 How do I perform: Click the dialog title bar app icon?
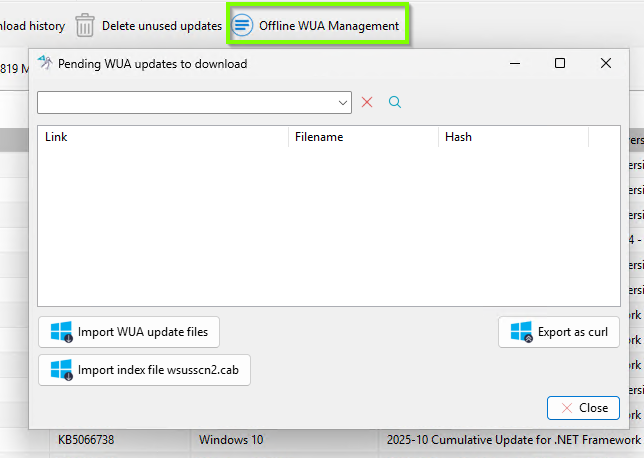[45, 63]
